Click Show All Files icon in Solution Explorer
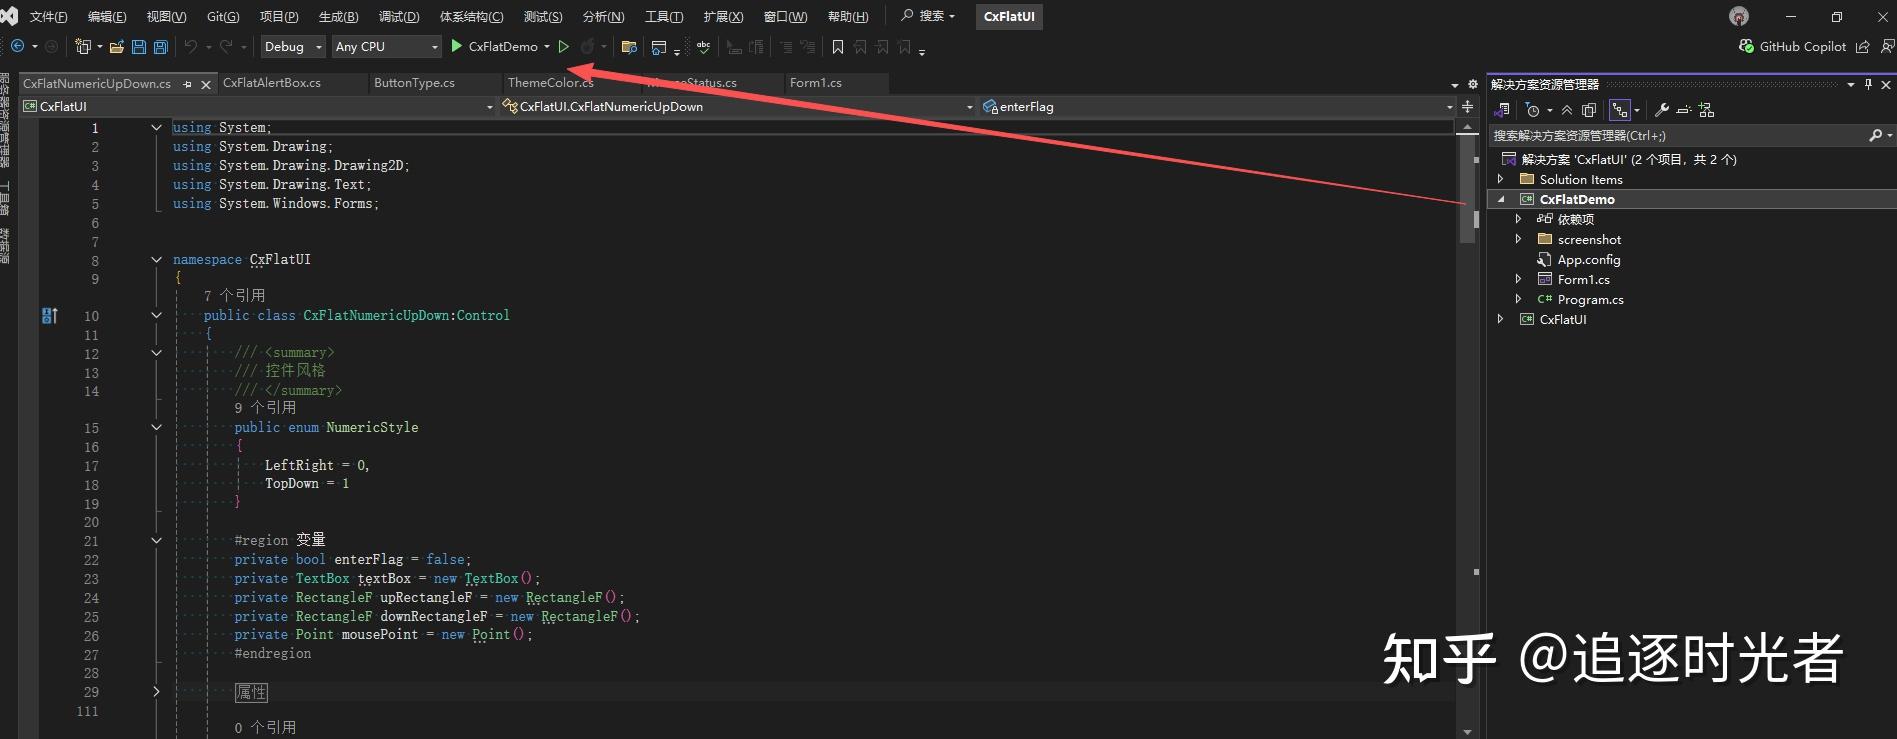The width and height of the screenshot is (1897, 739). tap(1589, 110)
